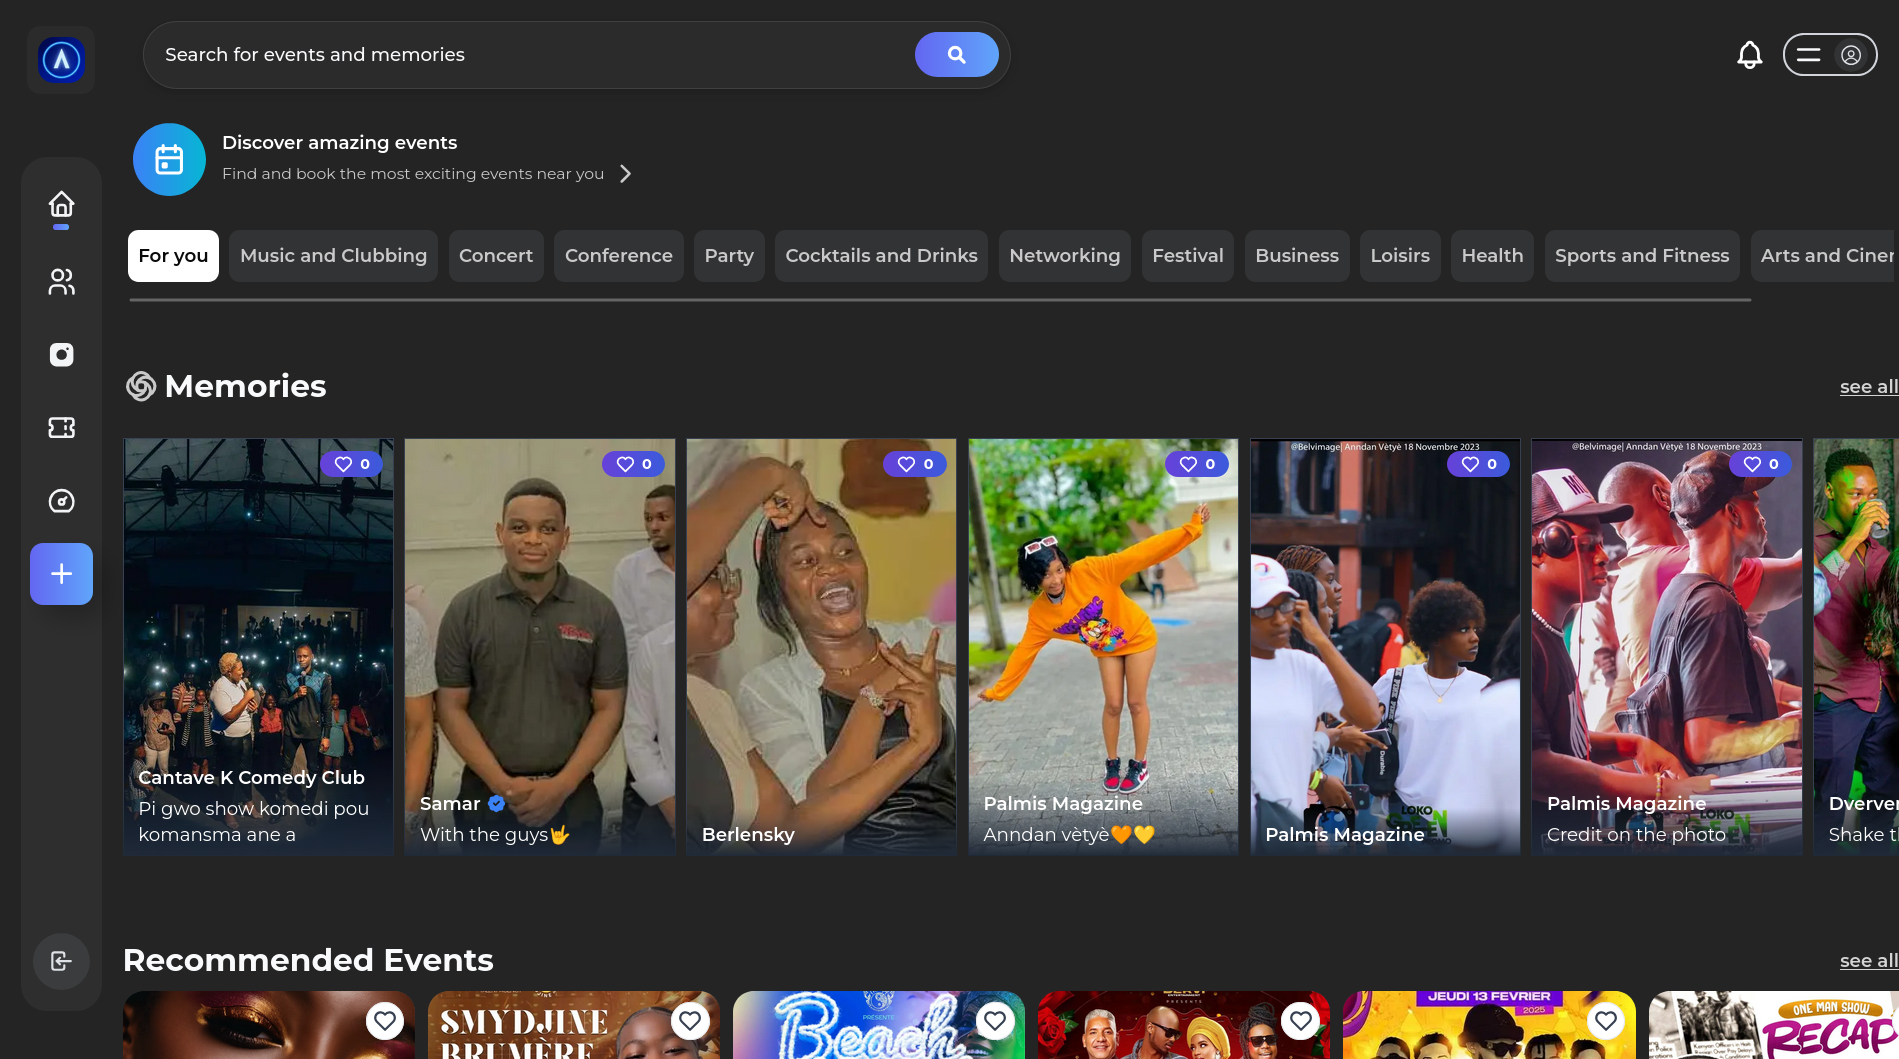Click the logout icon in sidebar
This screenshot has height=1059, width=1899.
click(x=61, y=961)
